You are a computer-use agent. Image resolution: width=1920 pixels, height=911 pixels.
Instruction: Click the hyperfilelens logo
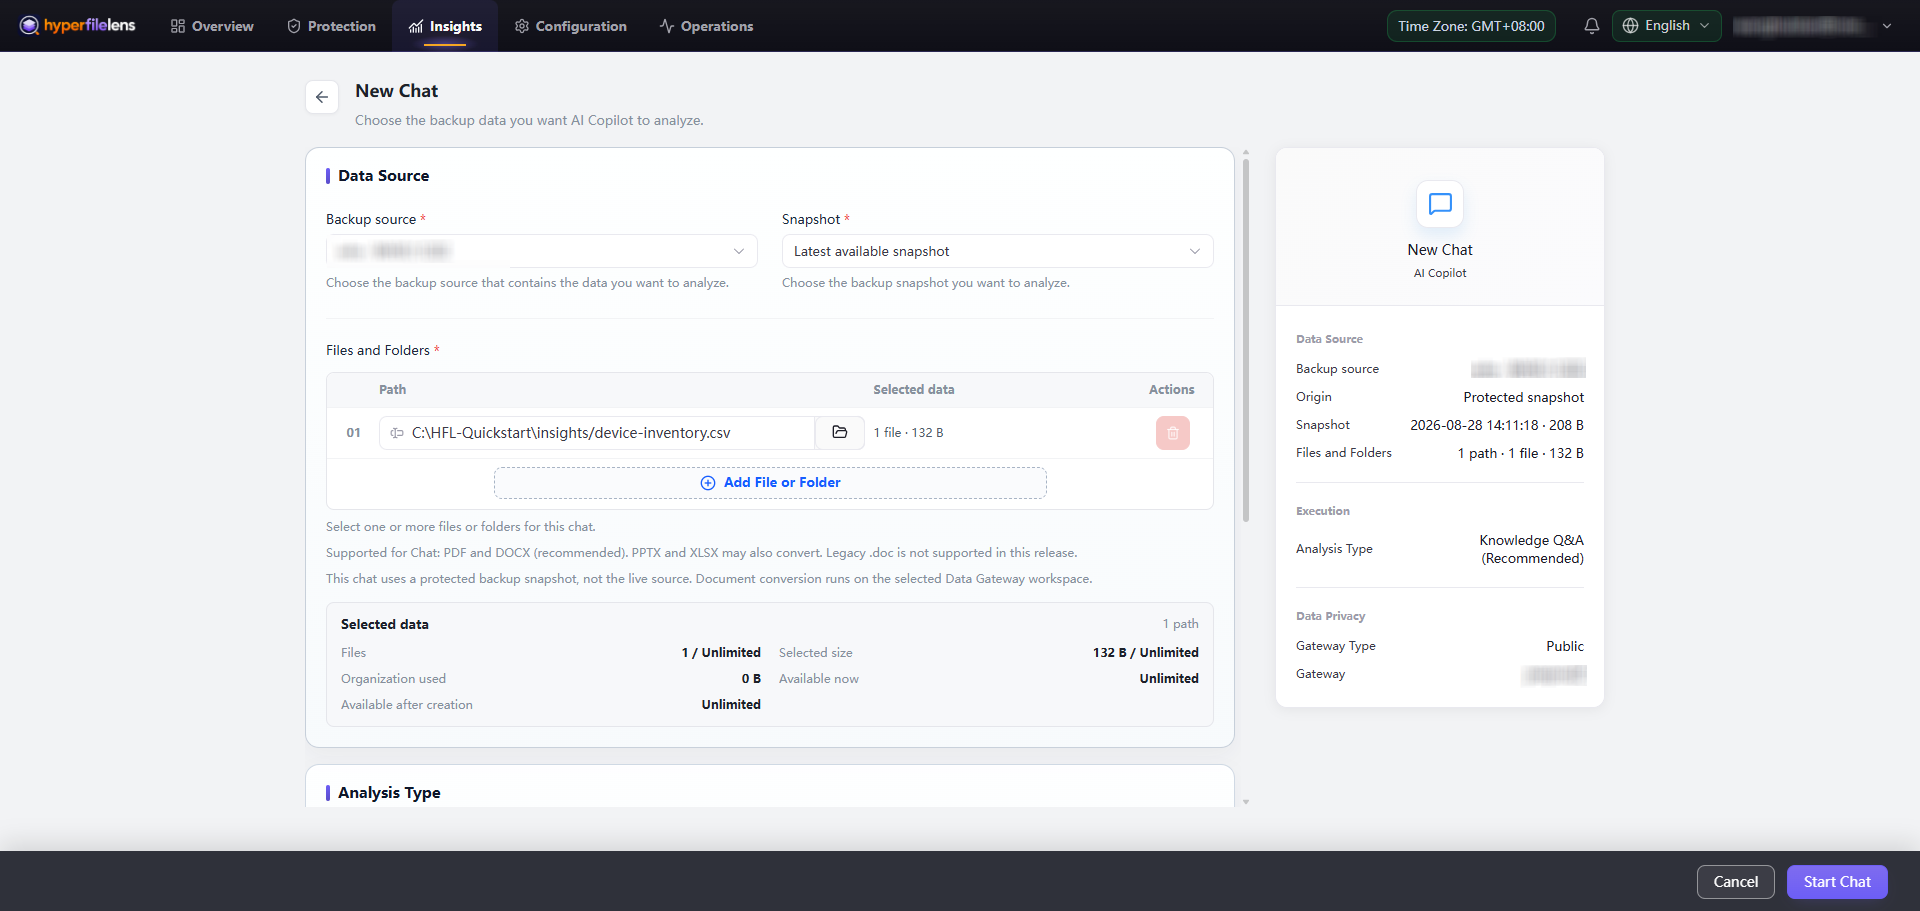[78, 25]
